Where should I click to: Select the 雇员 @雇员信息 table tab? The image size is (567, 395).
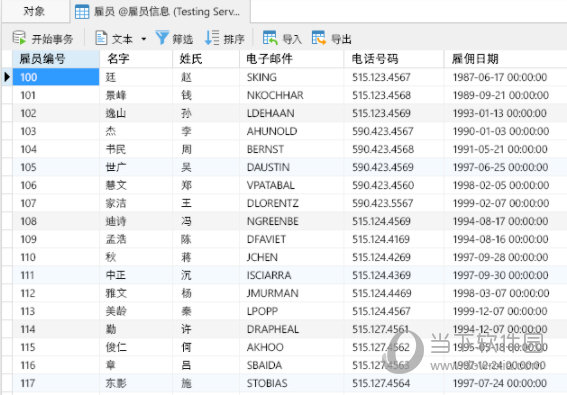point(160,12)
